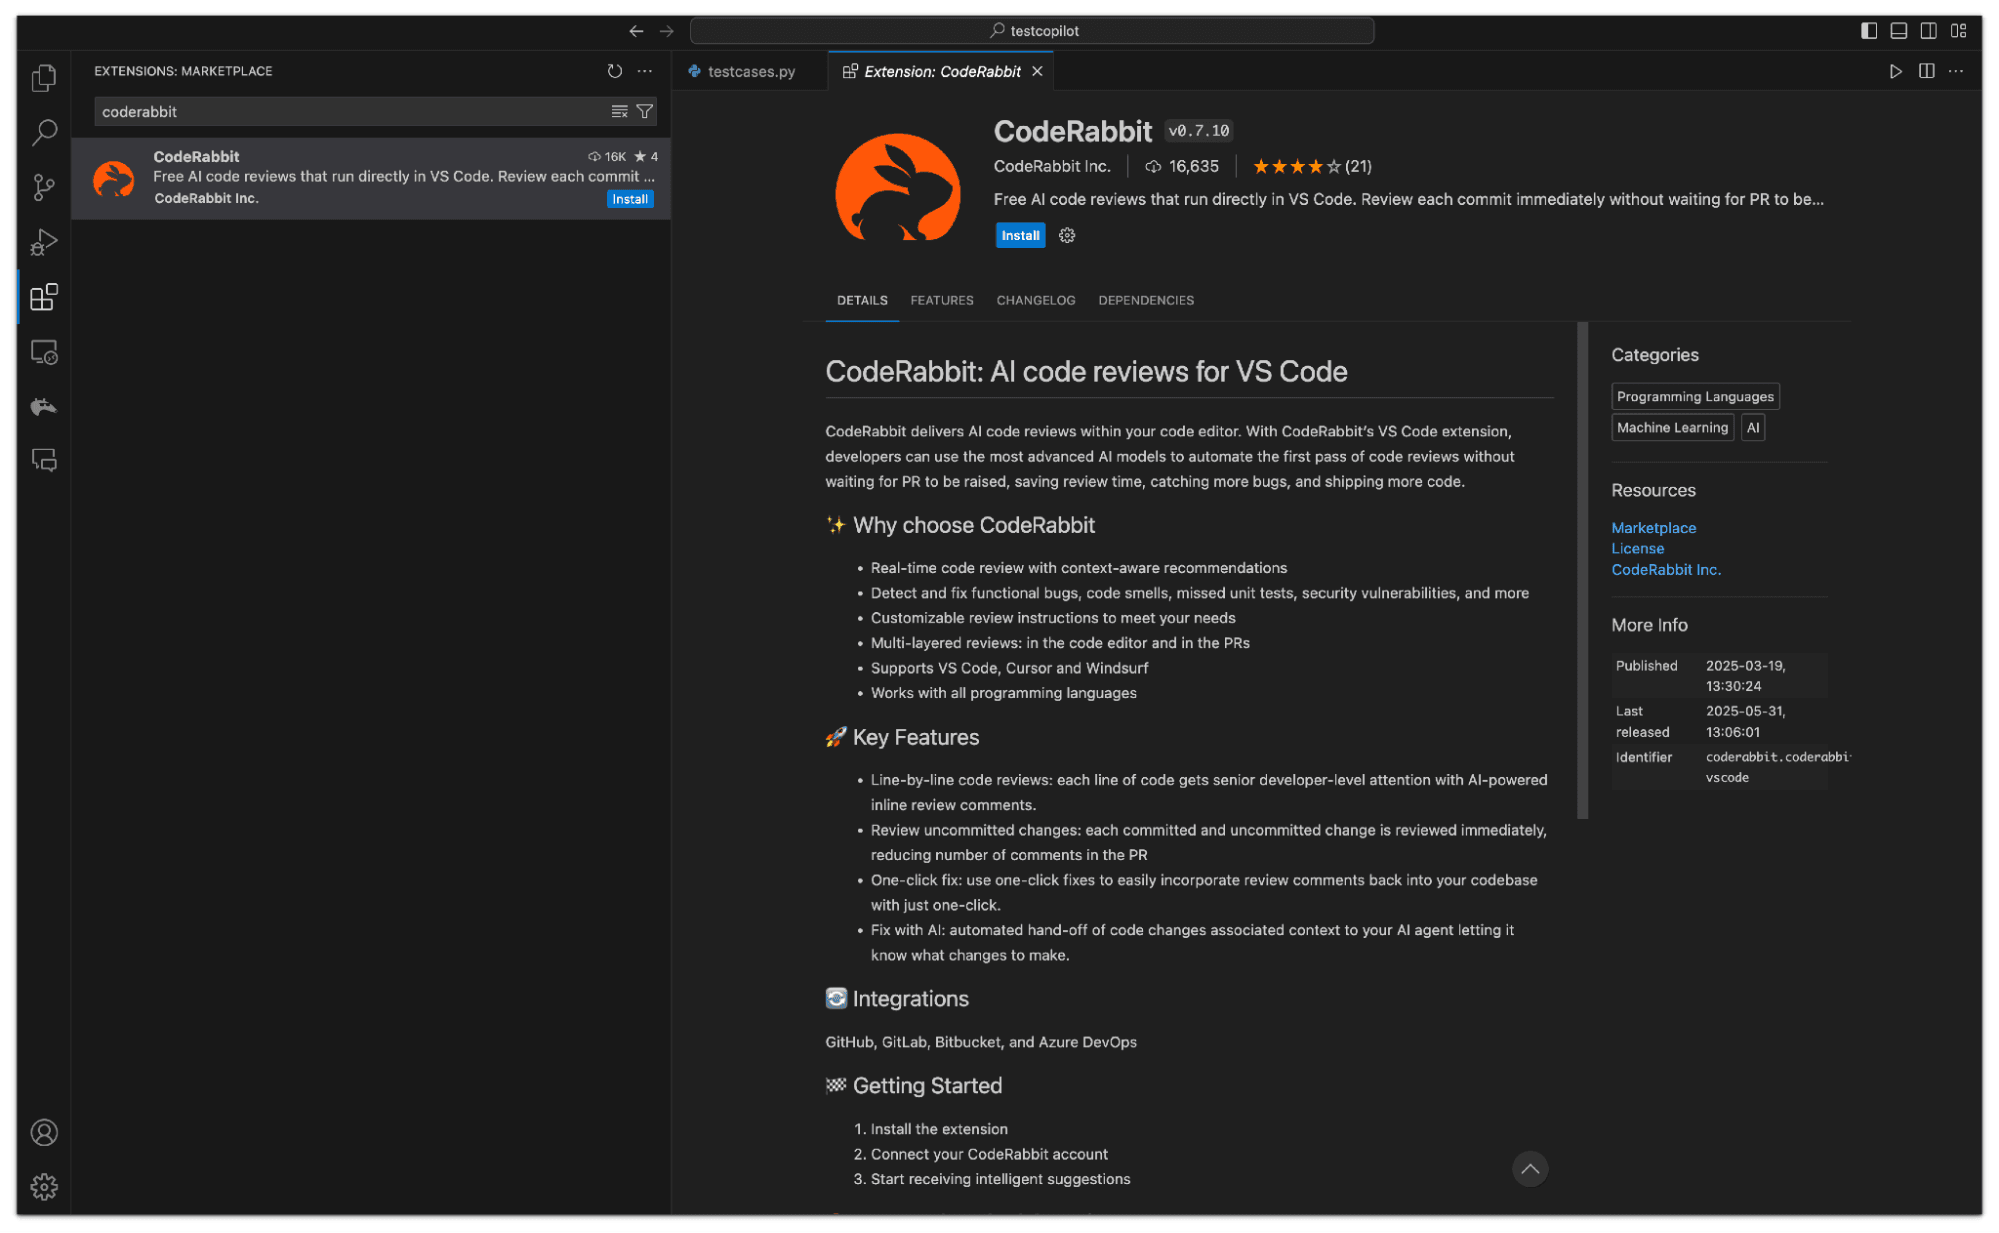This screenshot has height=1233, width=1999.
Task: Open editor more actions ellipsis menu
Action: point(1956,71)
